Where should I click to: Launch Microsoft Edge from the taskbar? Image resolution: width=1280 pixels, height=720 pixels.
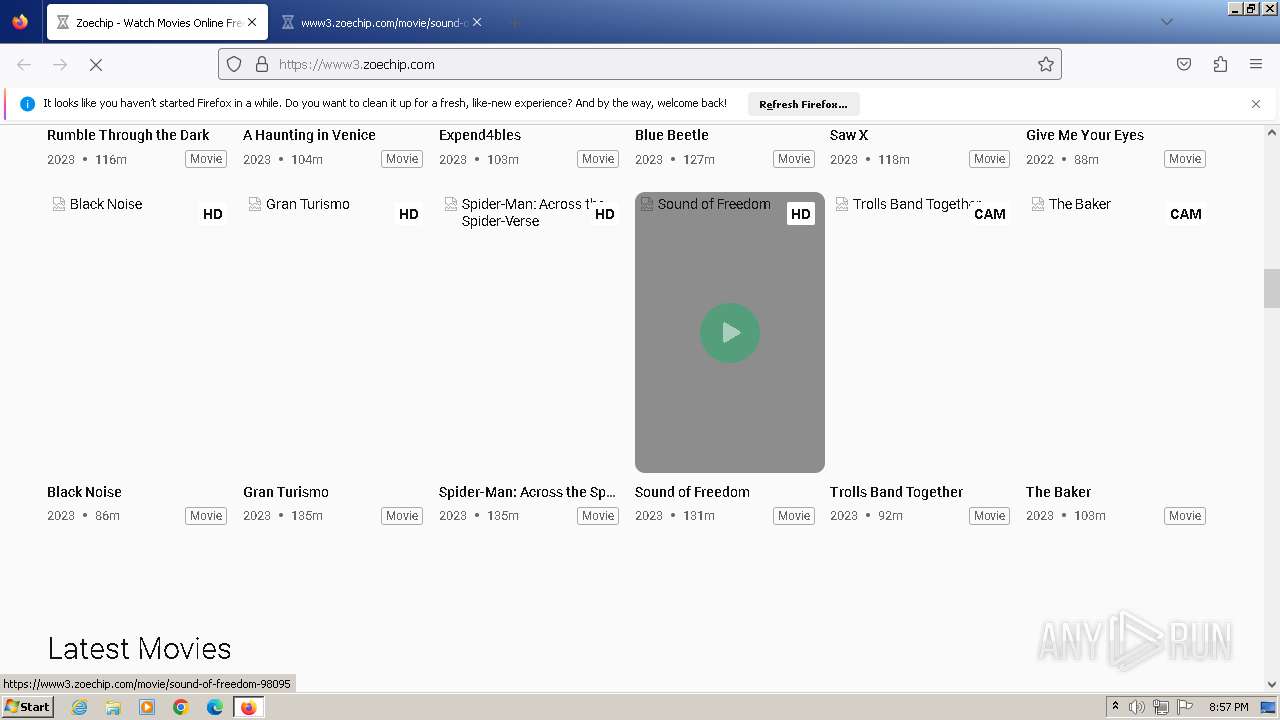(215, 707)
